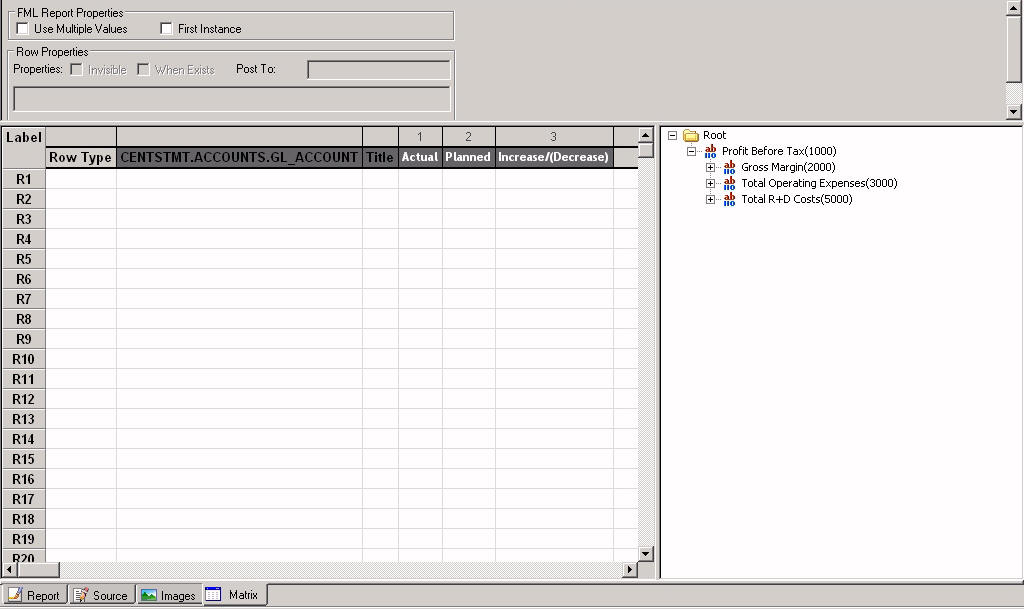Open the Images tab
Screen dimensions: 1024x609
[169, 595]
